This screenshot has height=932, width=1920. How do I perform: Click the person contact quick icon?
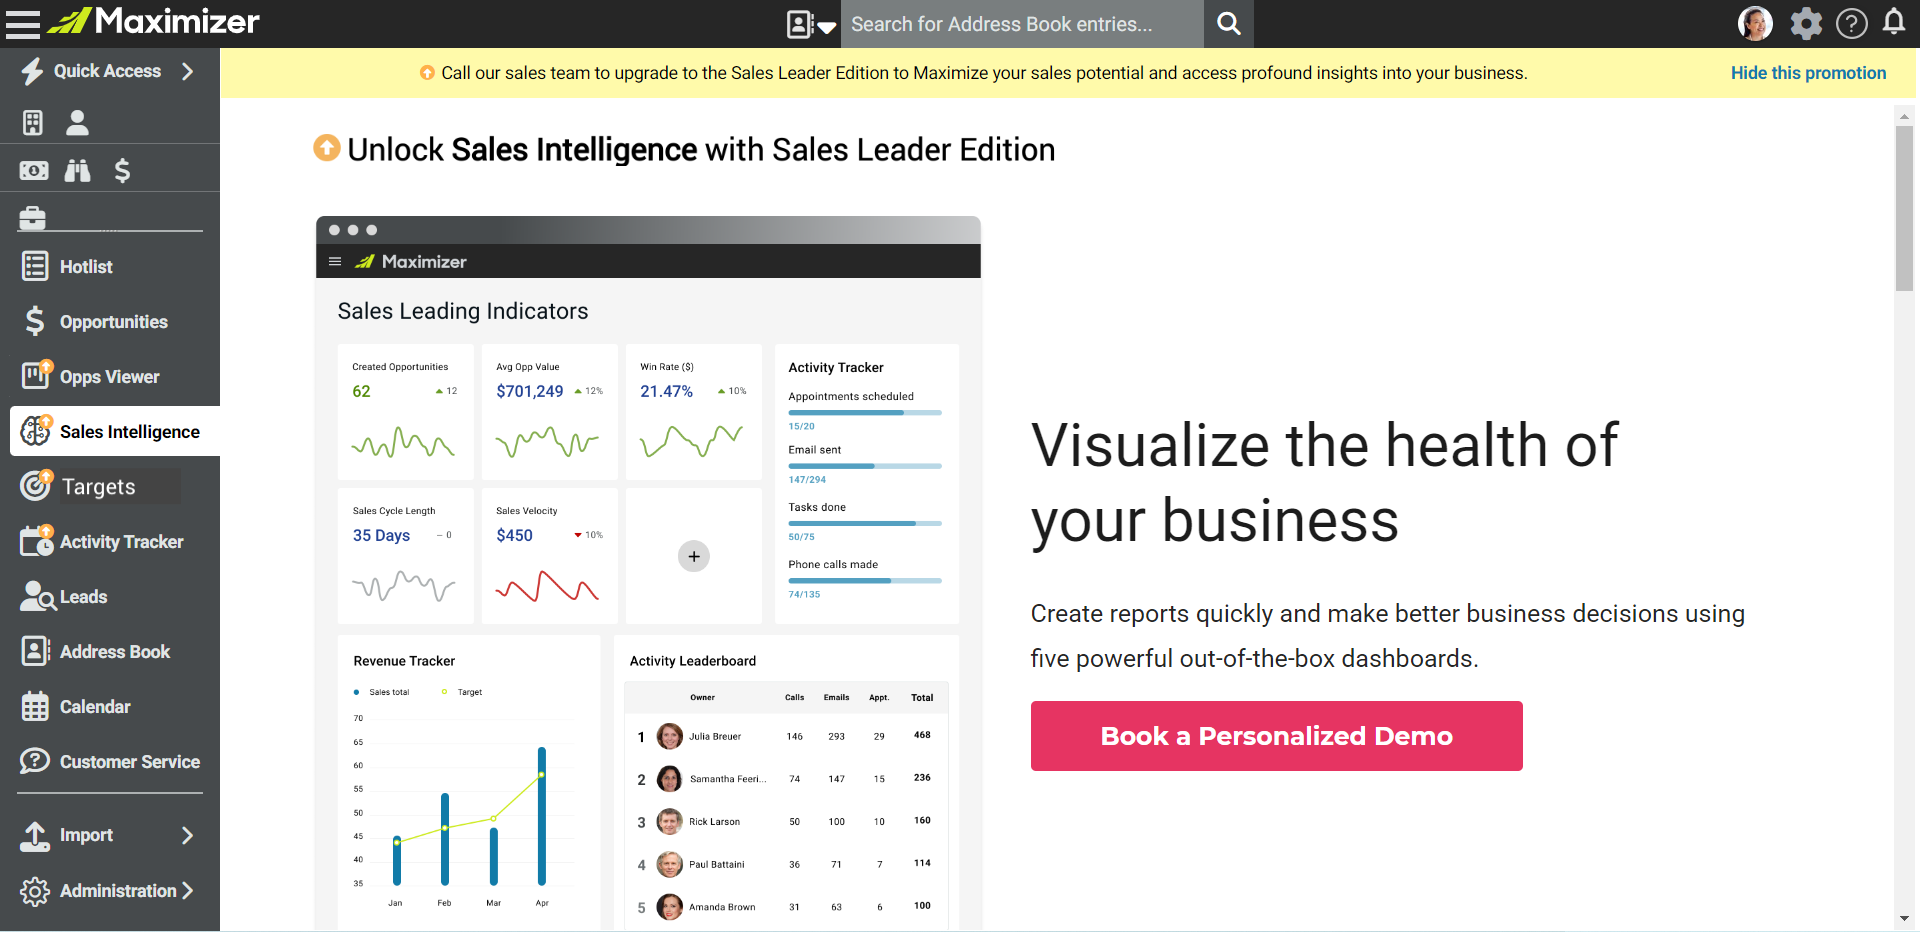(77, 123)
